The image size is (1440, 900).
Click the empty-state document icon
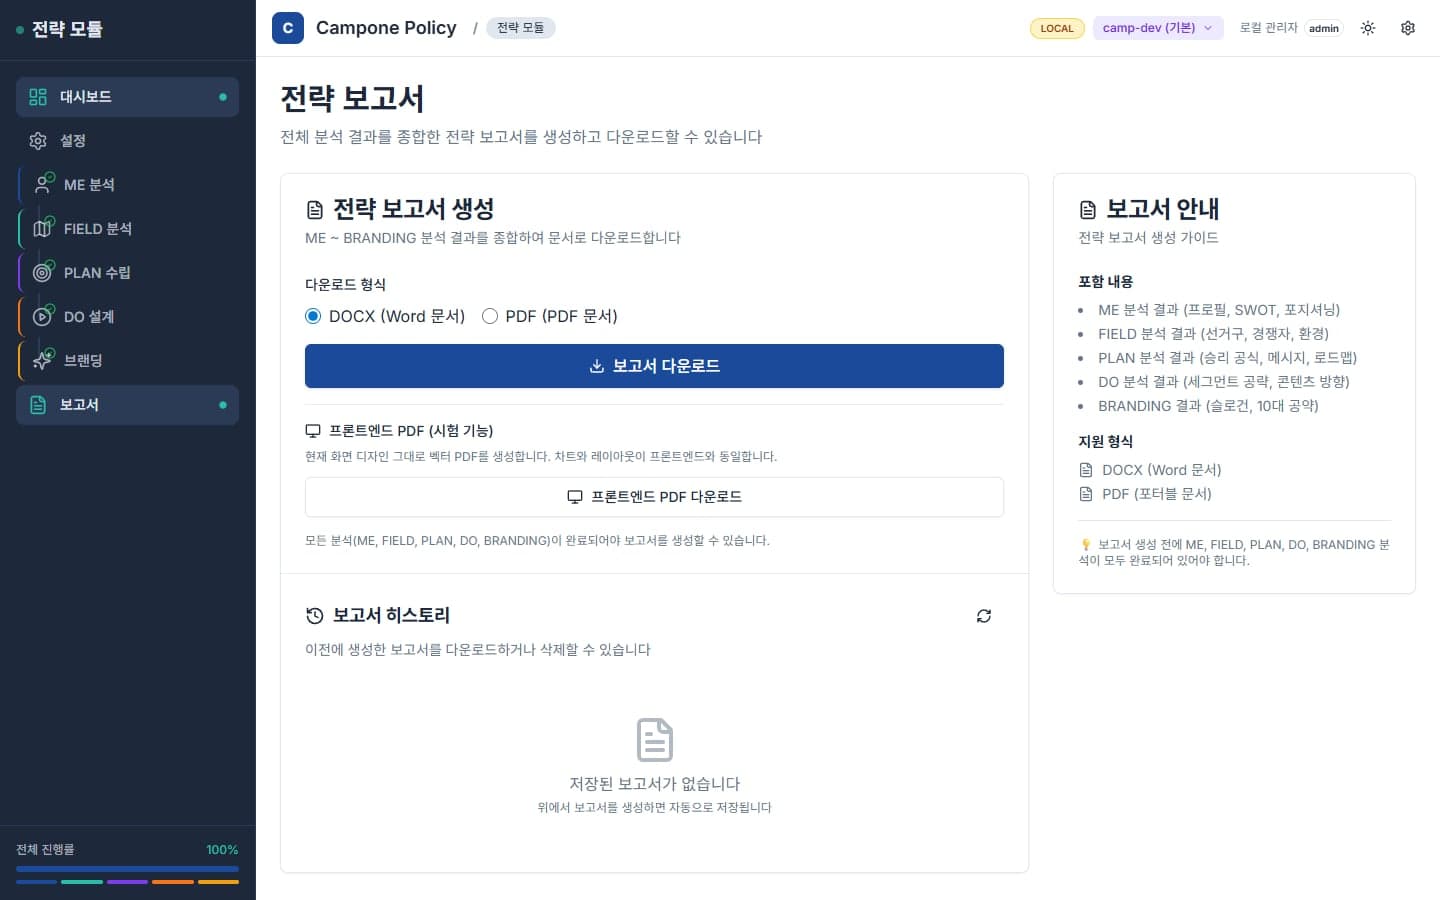(x=655, y=740)
